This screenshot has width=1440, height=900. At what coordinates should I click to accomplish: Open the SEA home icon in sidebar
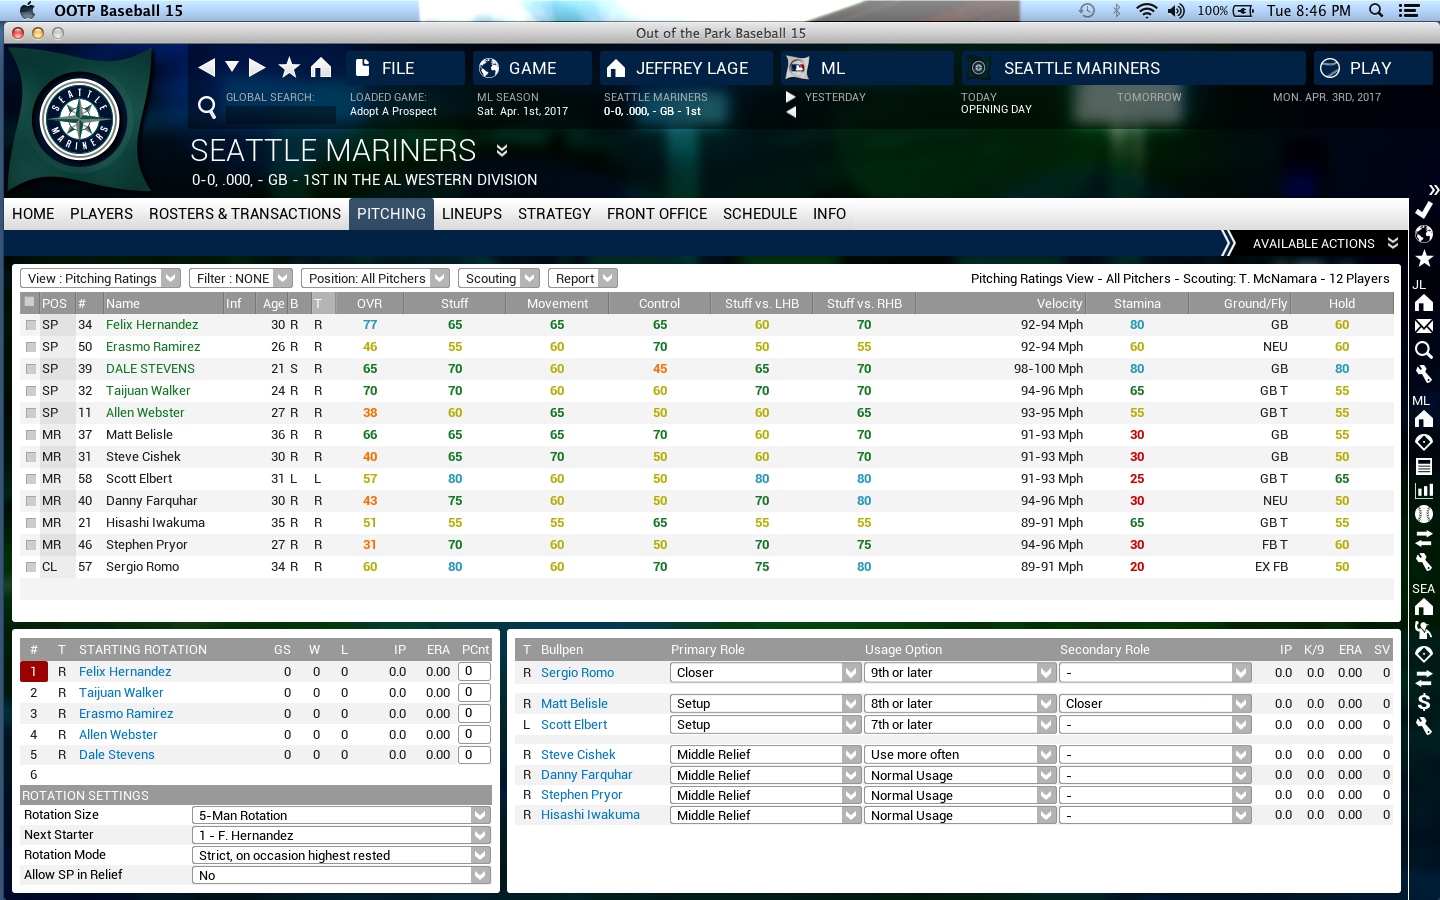point(1424,606)
